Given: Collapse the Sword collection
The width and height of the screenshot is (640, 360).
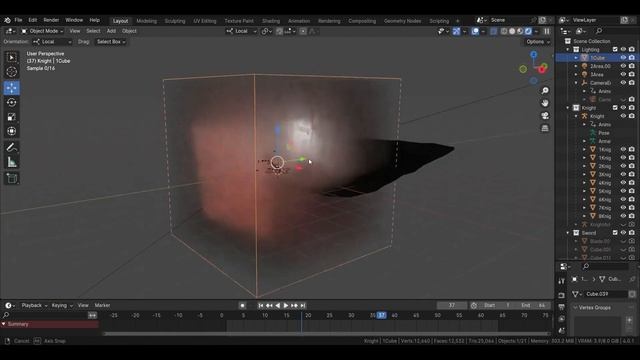Looking at the screenshot, I should 568,233.
